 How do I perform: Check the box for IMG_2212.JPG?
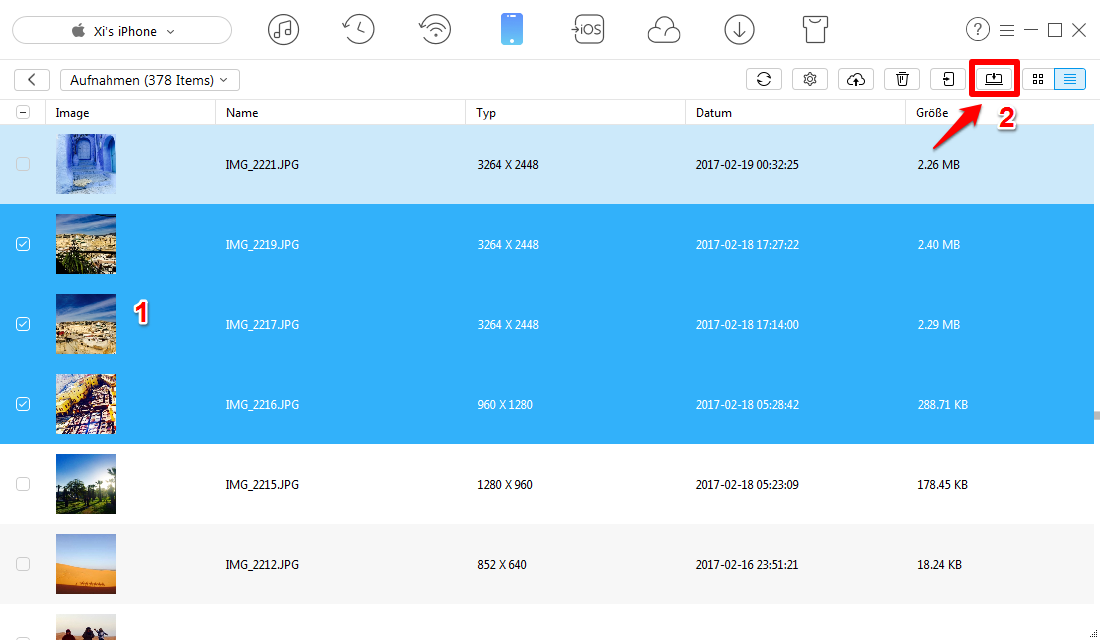[x=23, y=564]
